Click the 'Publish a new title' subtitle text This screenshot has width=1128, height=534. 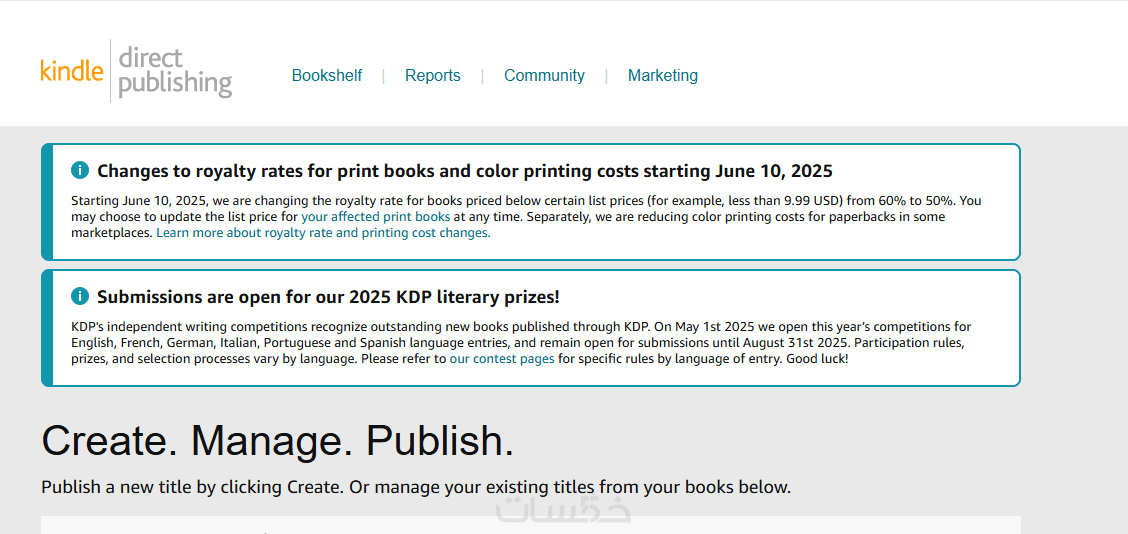[x=416, y=487]
